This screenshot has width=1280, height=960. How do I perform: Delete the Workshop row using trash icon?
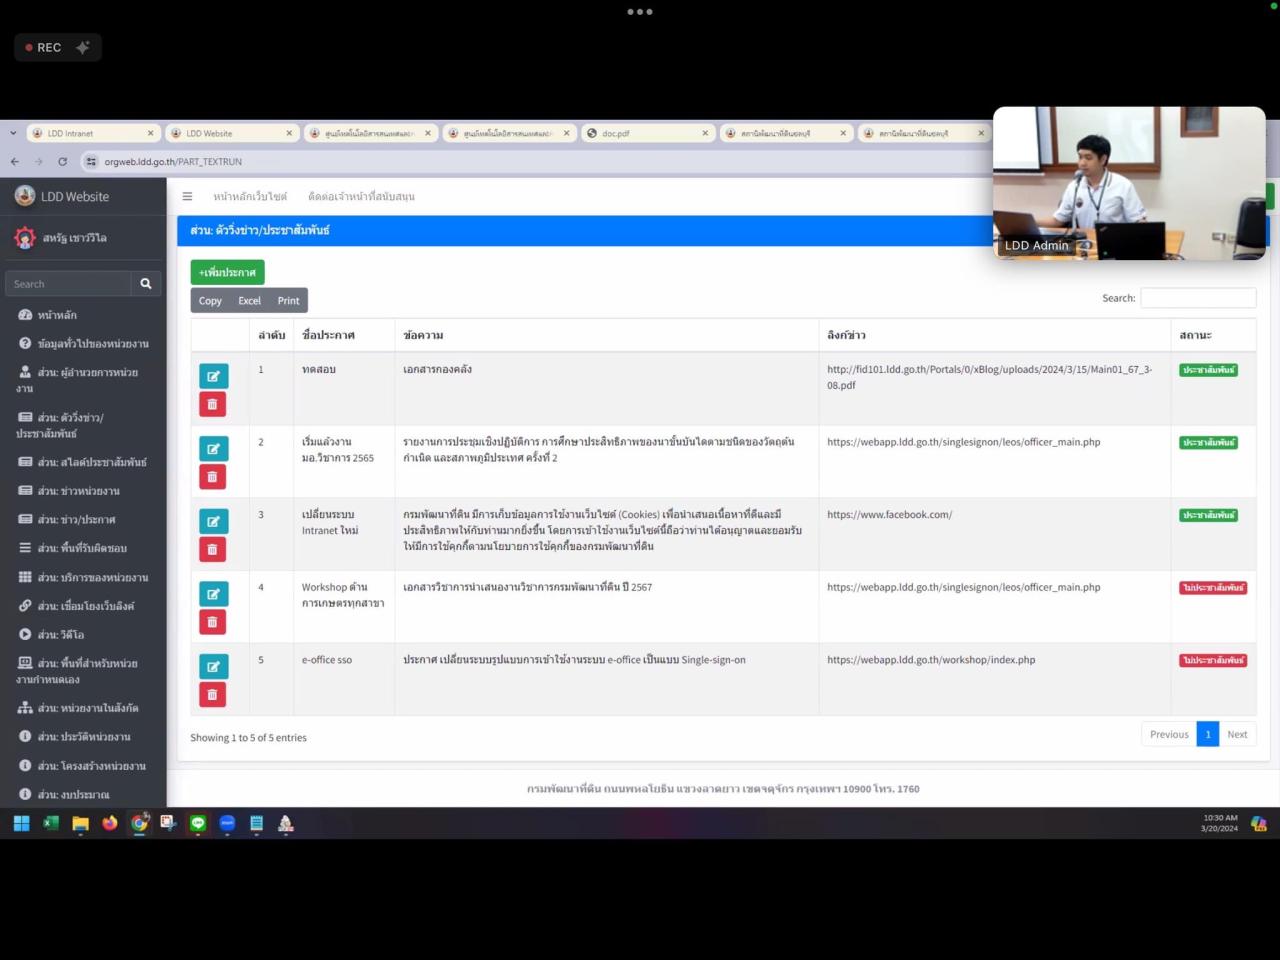click(x=212, y=622)
